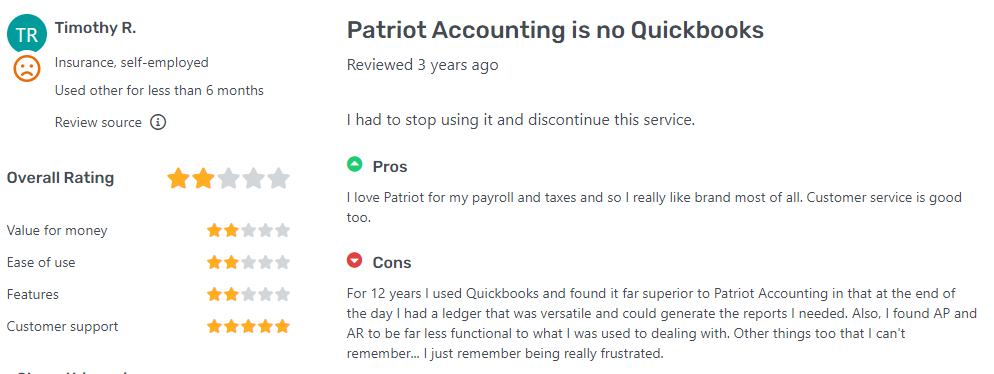Click the Insurance, self-employed text

coord(132,63)
